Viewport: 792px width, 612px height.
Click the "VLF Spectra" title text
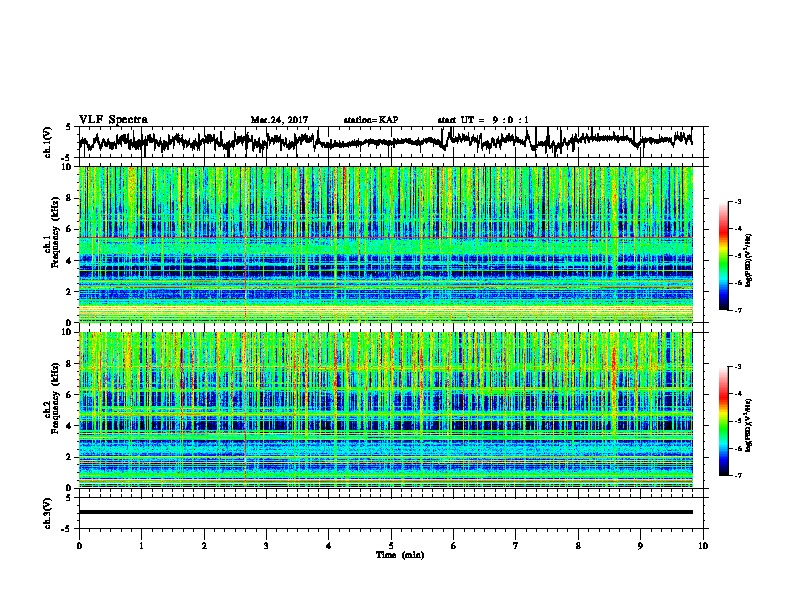(113, 120)
